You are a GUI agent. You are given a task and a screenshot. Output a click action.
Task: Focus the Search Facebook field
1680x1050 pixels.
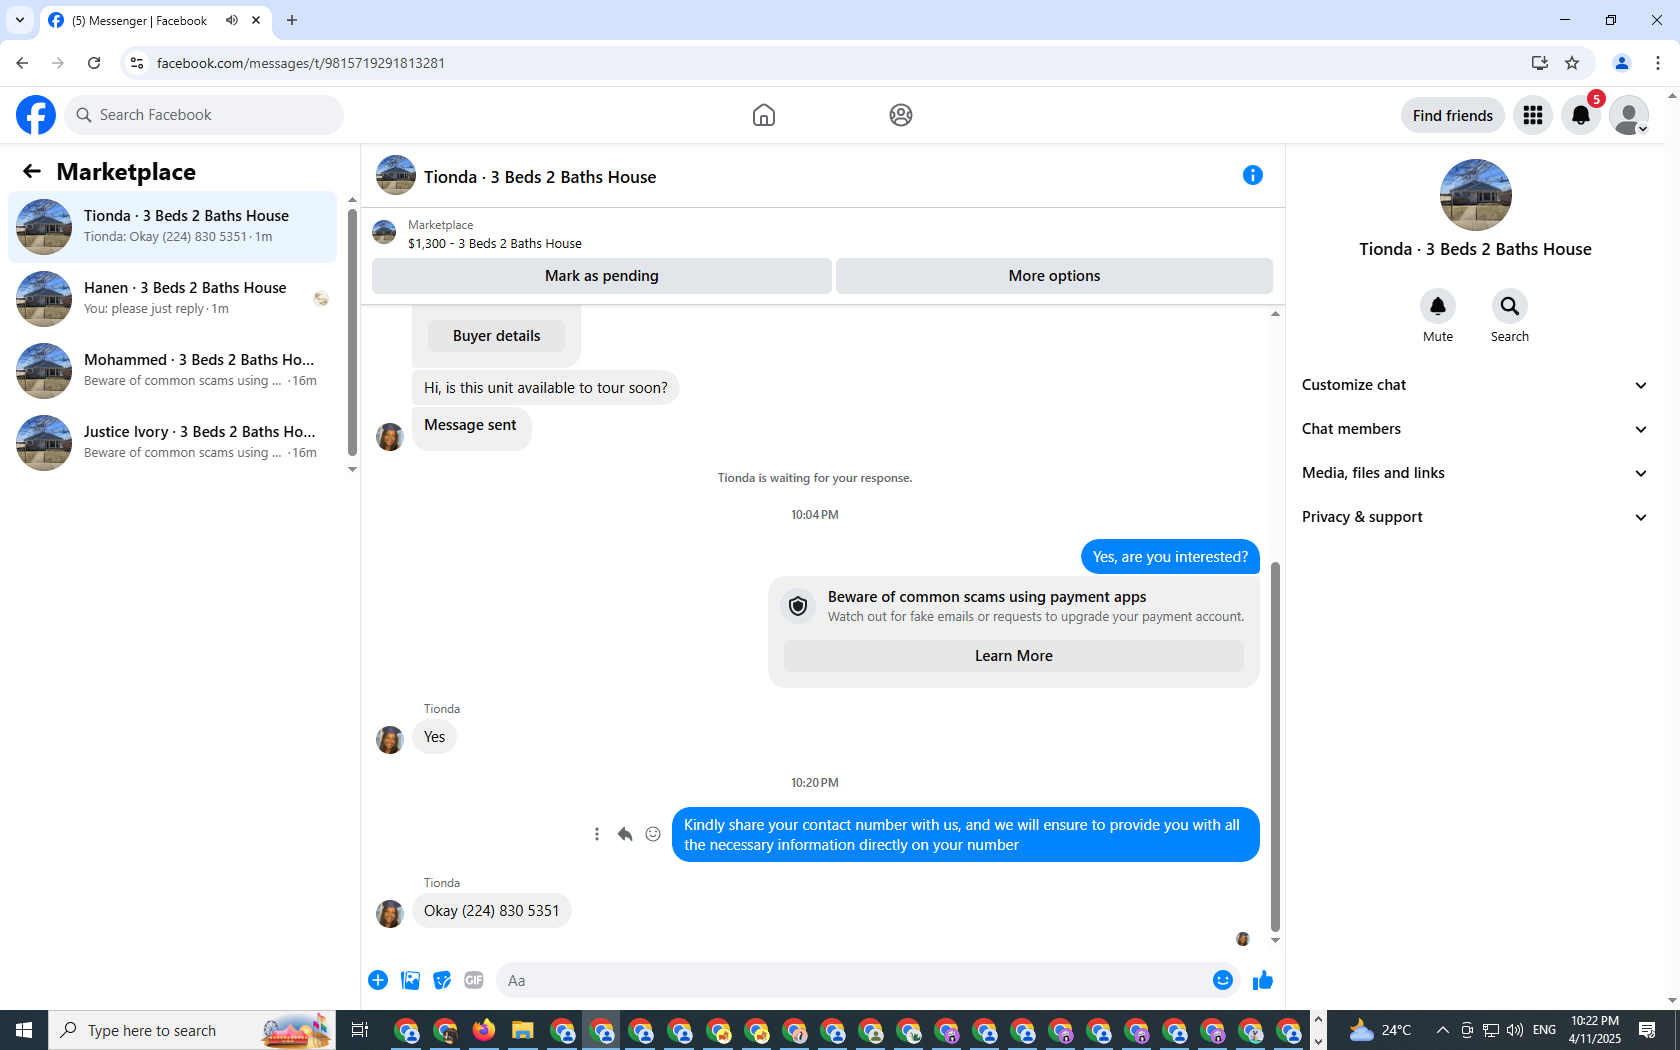[x=204, y=115]
